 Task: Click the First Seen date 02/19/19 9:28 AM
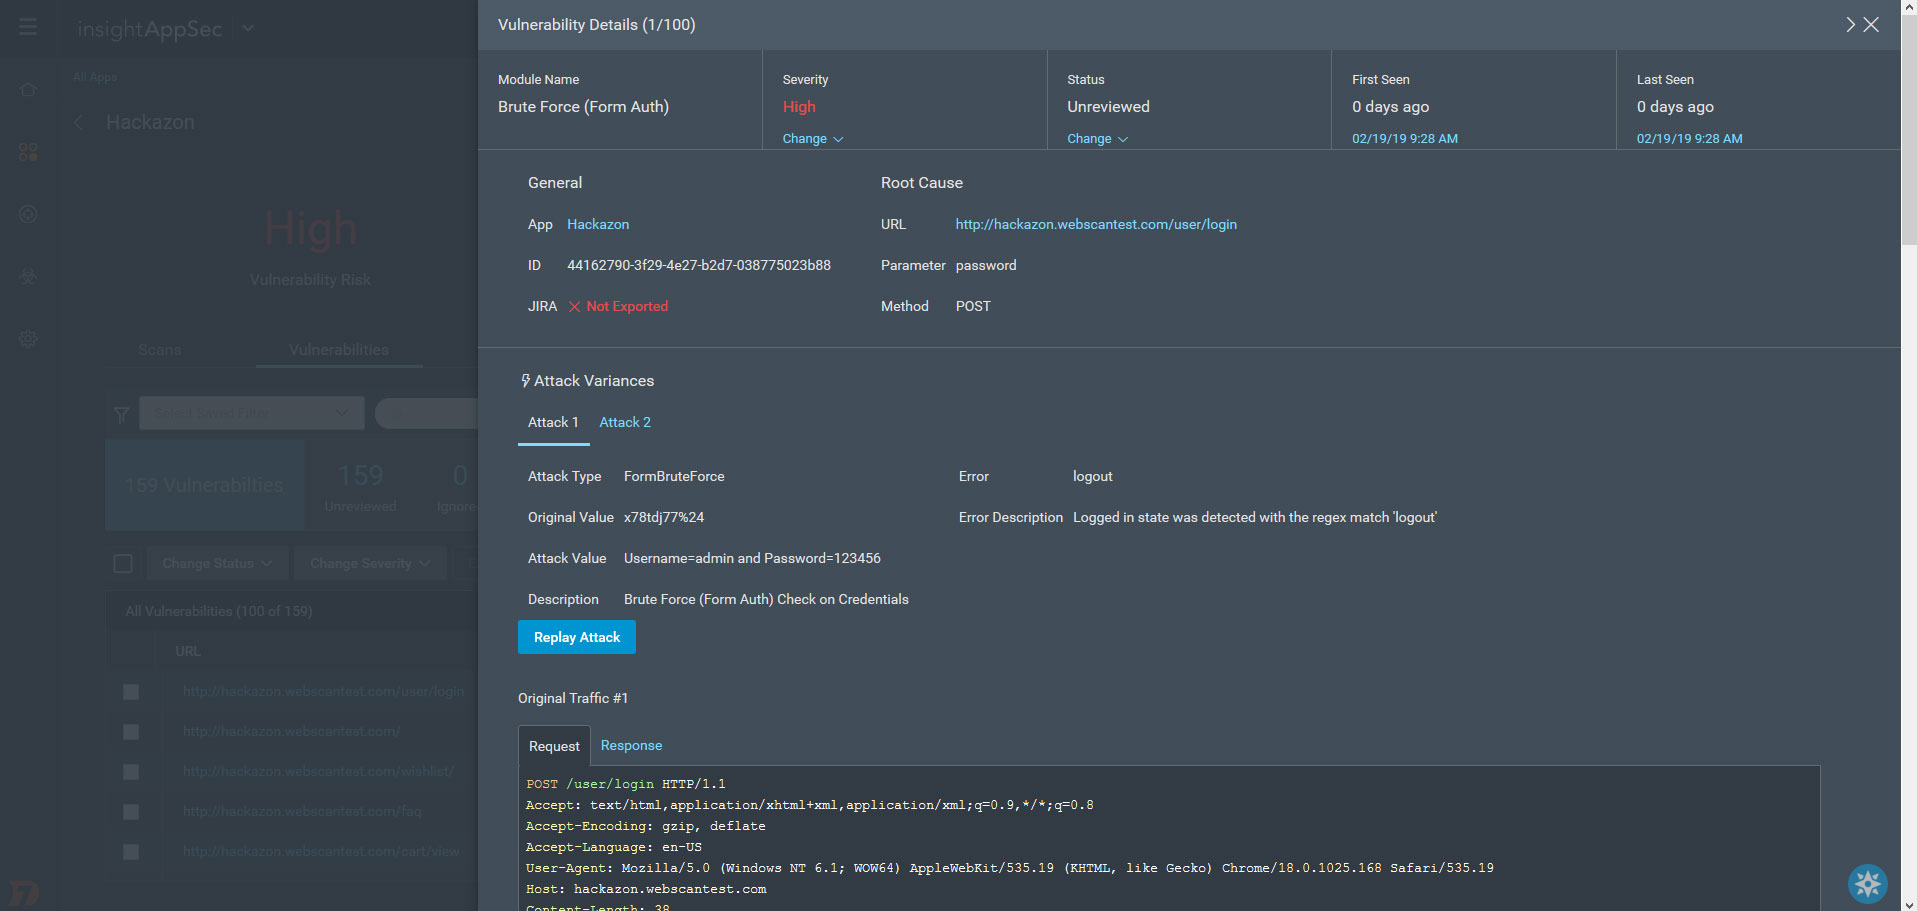1405,139
